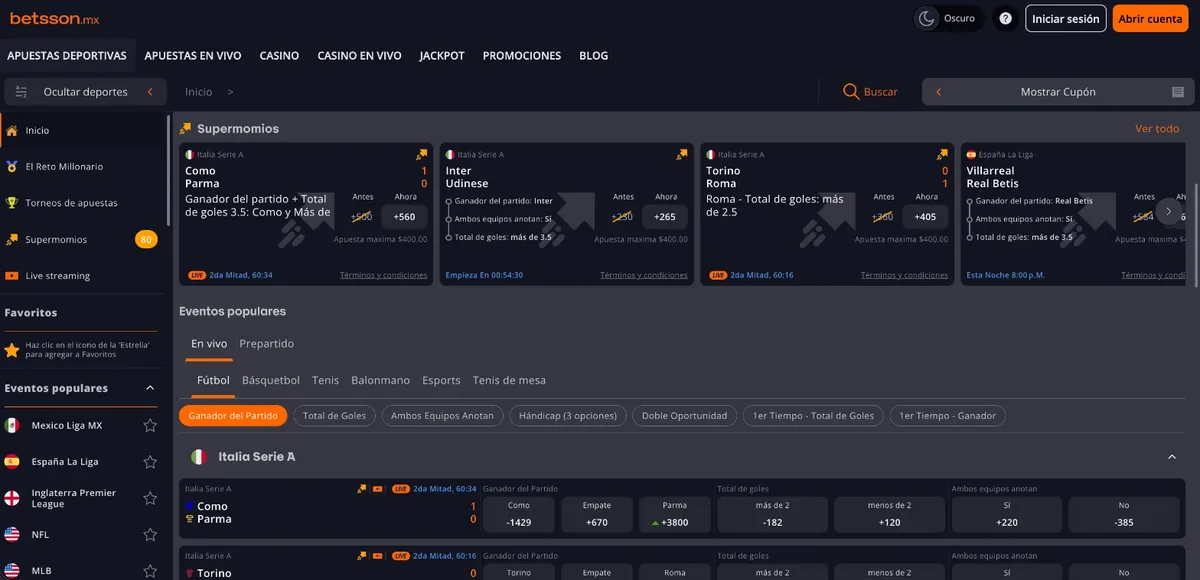Select Inicio home icon in sidebar
The height and width of the screenshot is (580, 1200).
pyautogui.click(x=11, y=130)
